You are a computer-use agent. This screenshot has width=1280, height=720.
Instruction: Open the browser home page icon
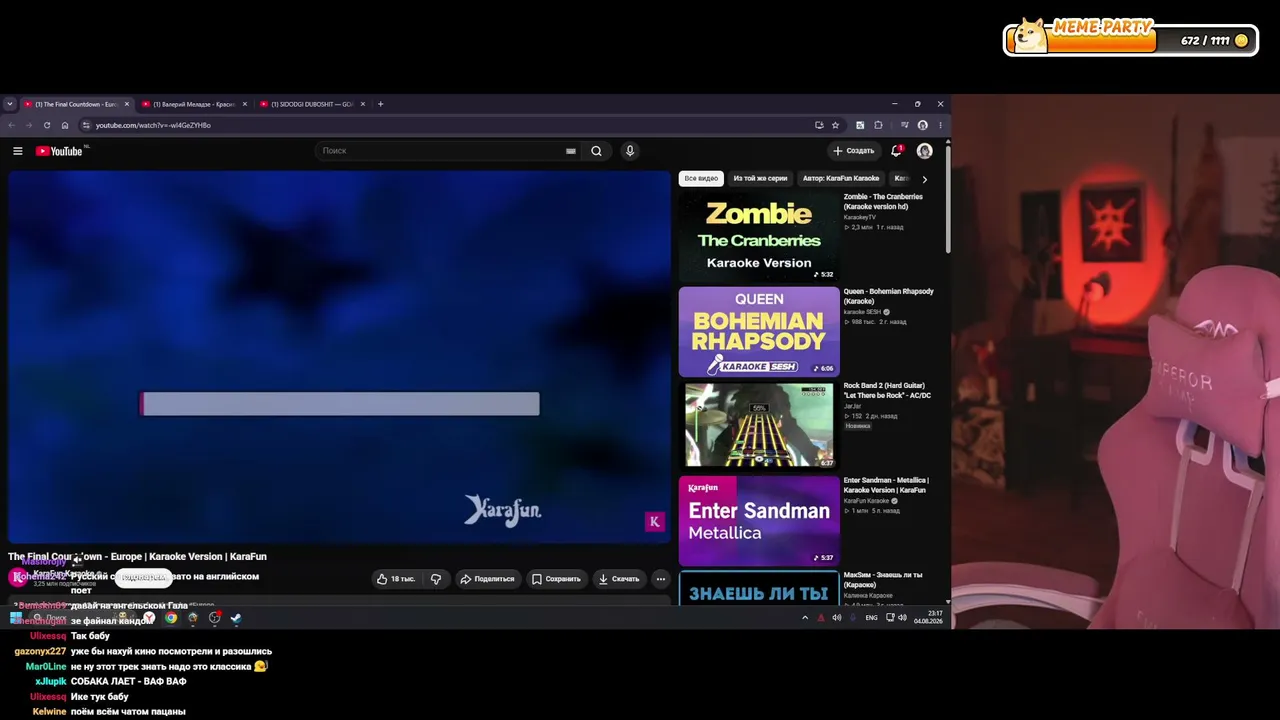pyautogui.click(x=65, y=125)
